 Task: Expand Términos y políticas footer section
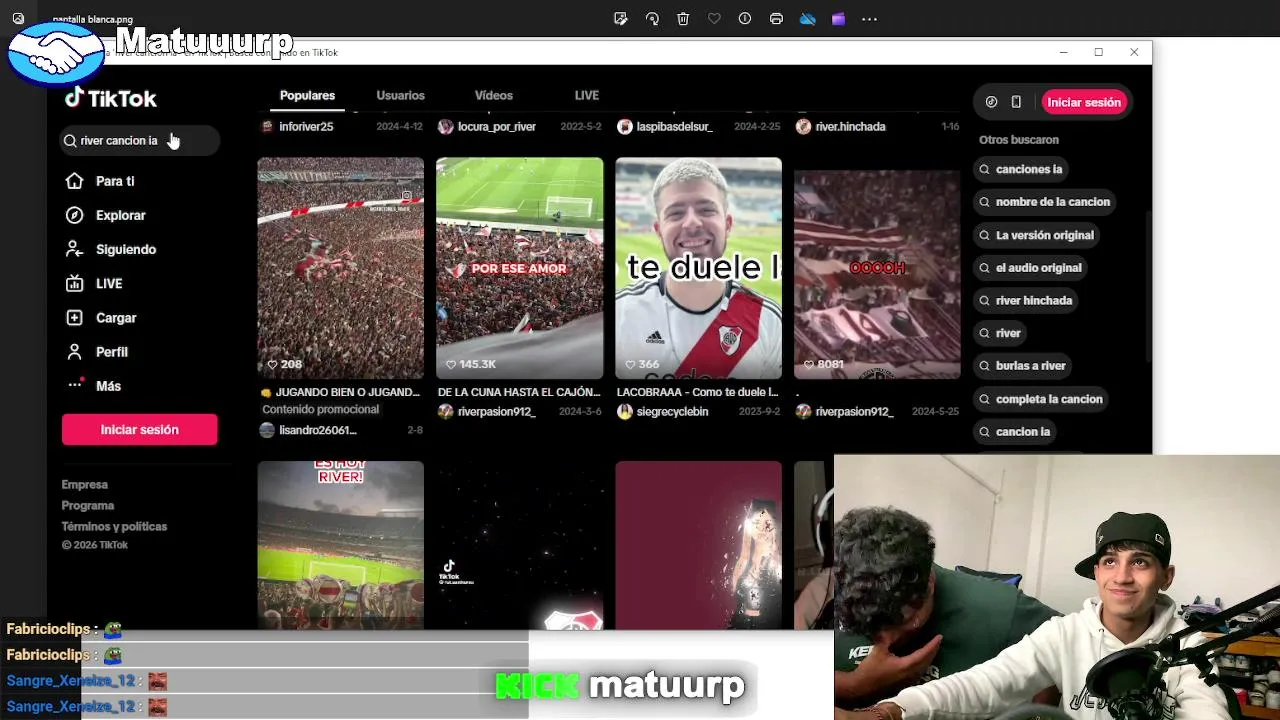tap(114, 527)
